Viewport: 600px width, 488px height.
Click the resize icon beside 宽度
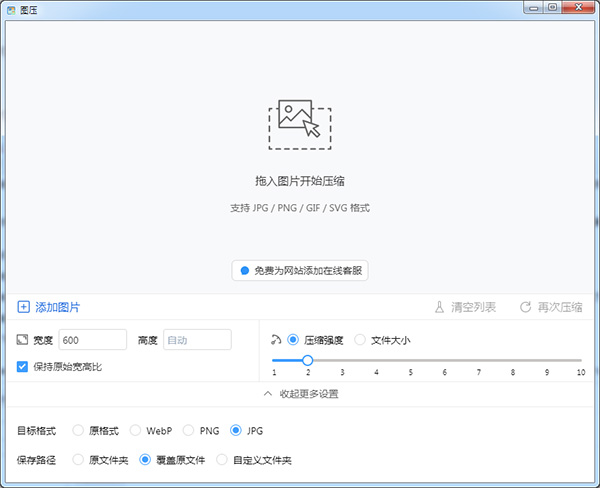click(x=23, y=340)
